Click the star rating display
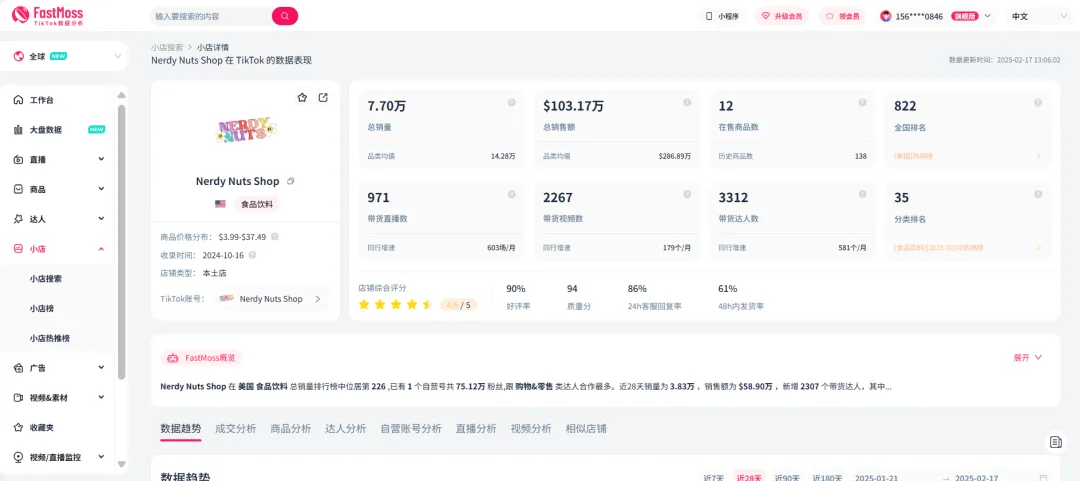The height and width of the screenshot is (481, 1080). (x=395, y=305)
